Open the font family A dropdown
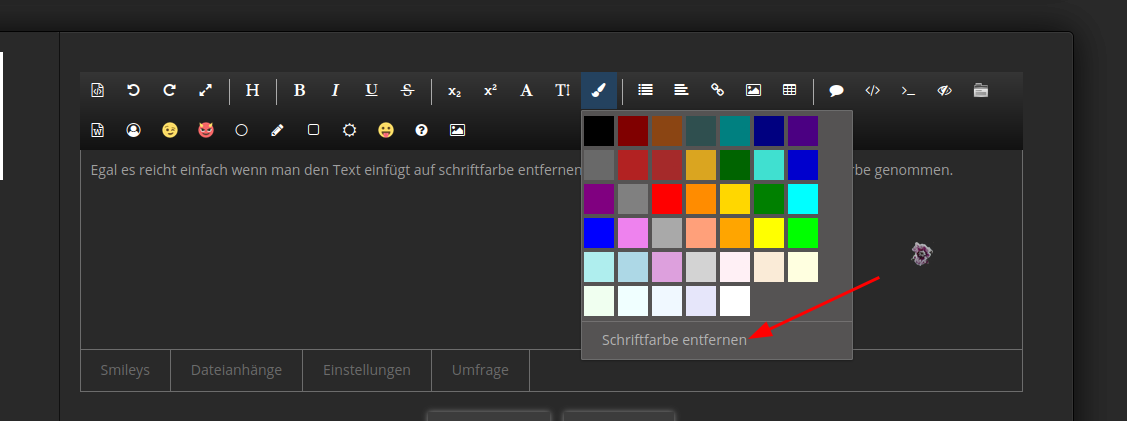Image resolution: width=1127 pixels, height=421 pixels. click(526, 90)
